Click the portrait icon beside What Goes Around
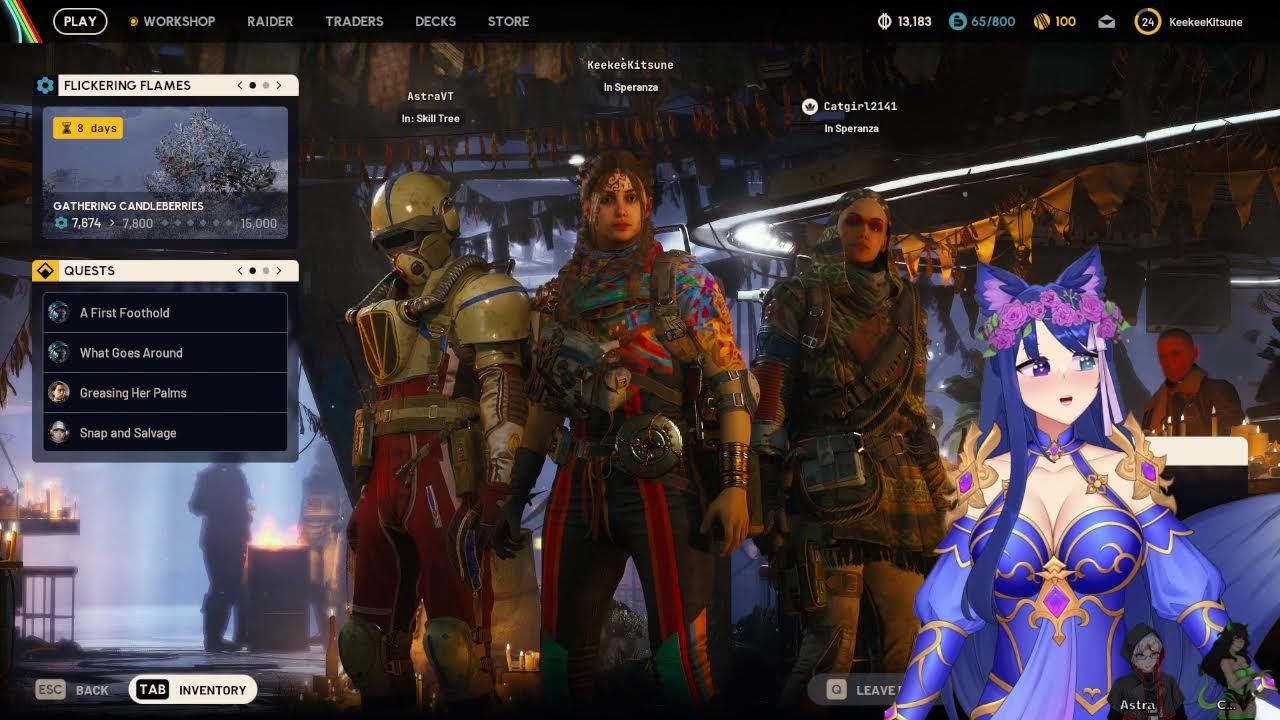1280x720 pixels. point(59,352)
